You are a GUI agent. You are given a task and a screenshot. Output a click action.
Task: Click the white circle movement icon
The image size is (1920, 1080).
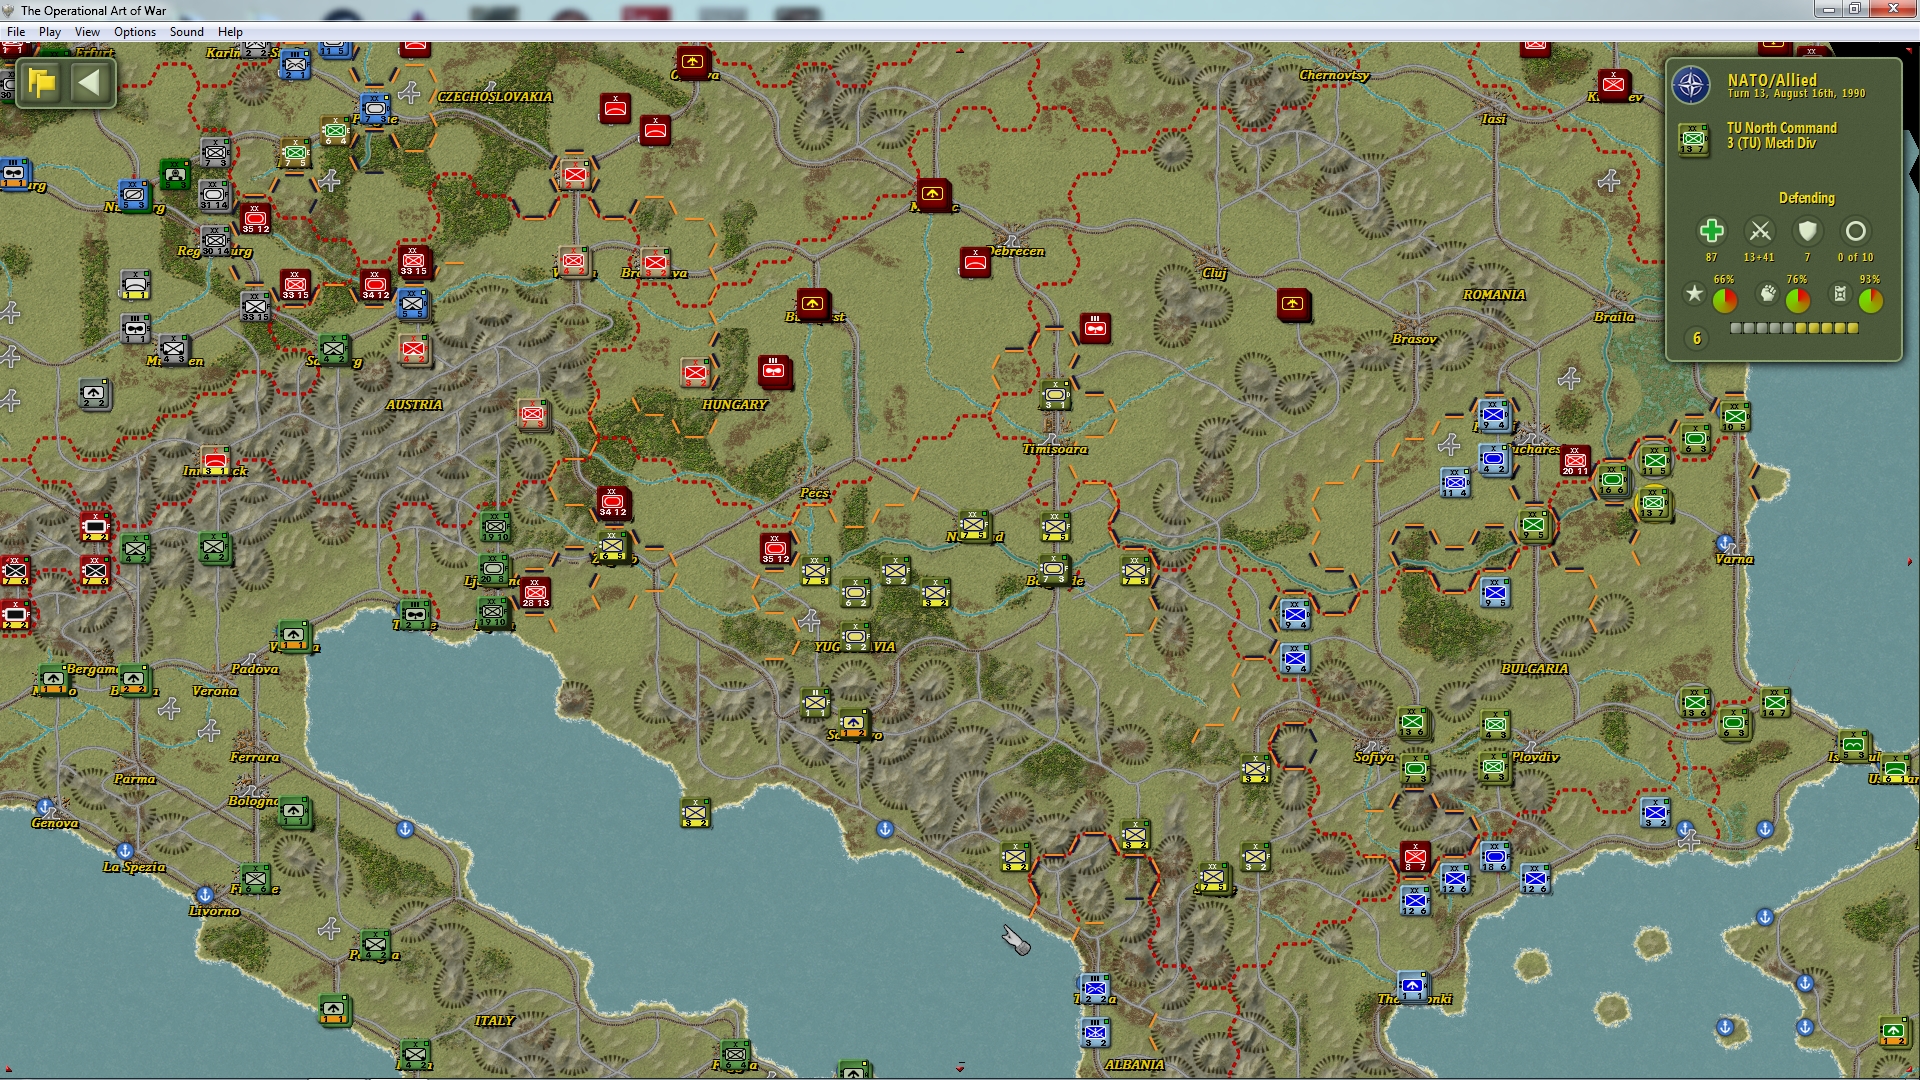point(1855,231)
